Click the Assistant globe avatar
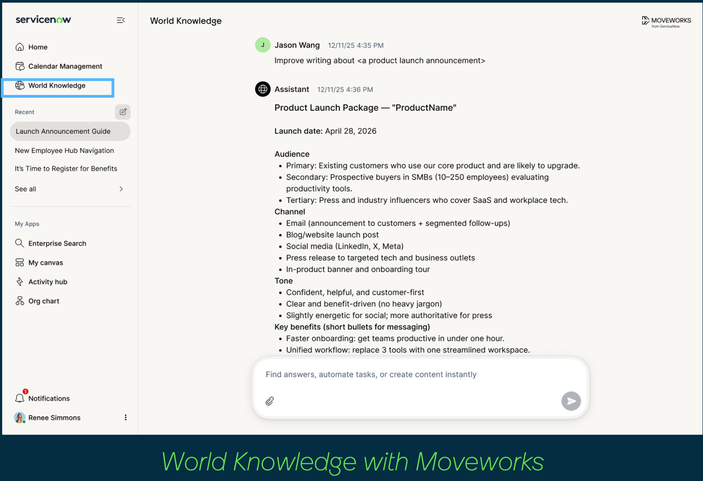703x481 pixels. click(x=263, y=89)
